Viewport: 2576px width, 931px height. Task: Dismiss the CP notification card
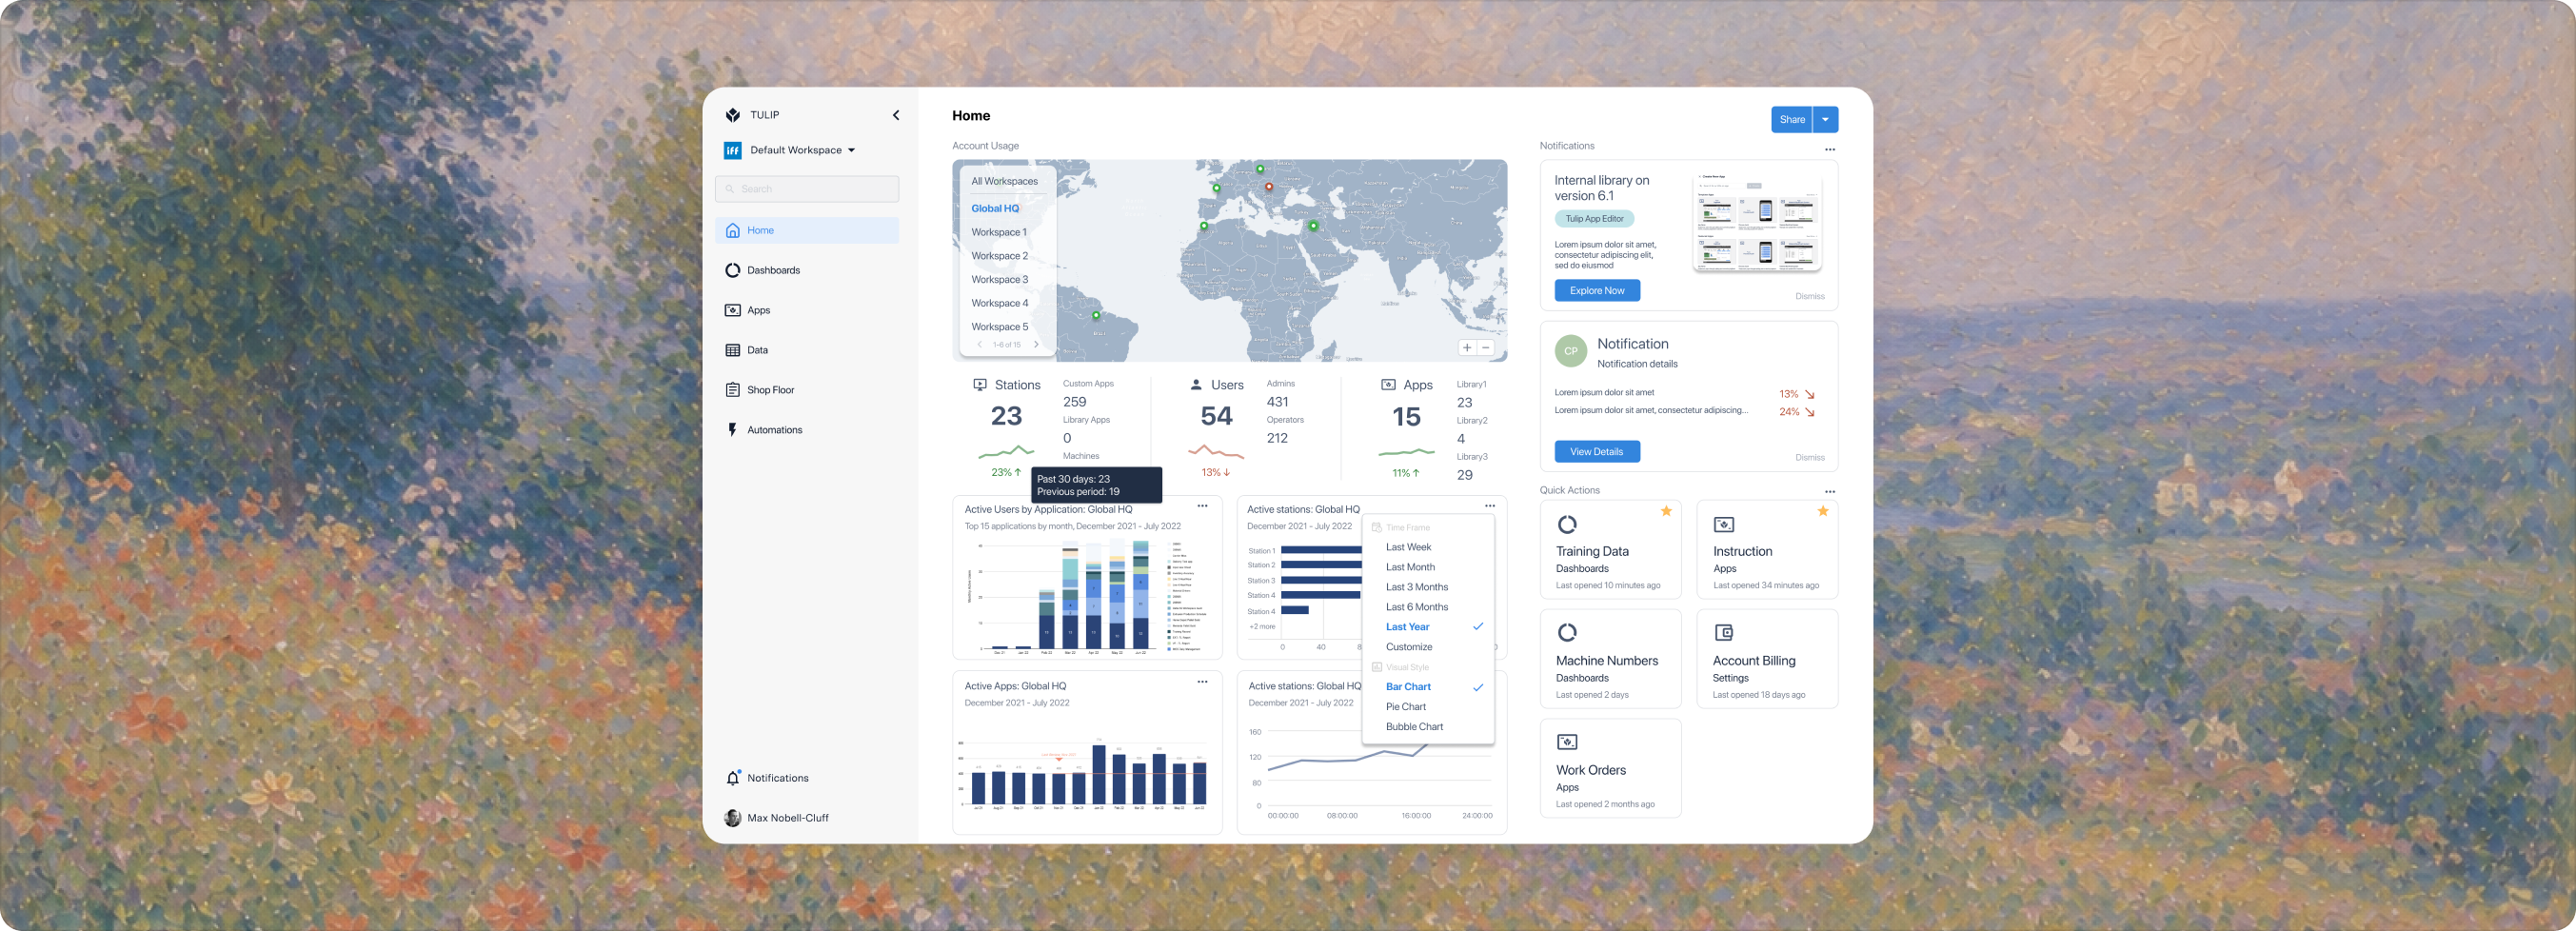[x=1809, y=457]
